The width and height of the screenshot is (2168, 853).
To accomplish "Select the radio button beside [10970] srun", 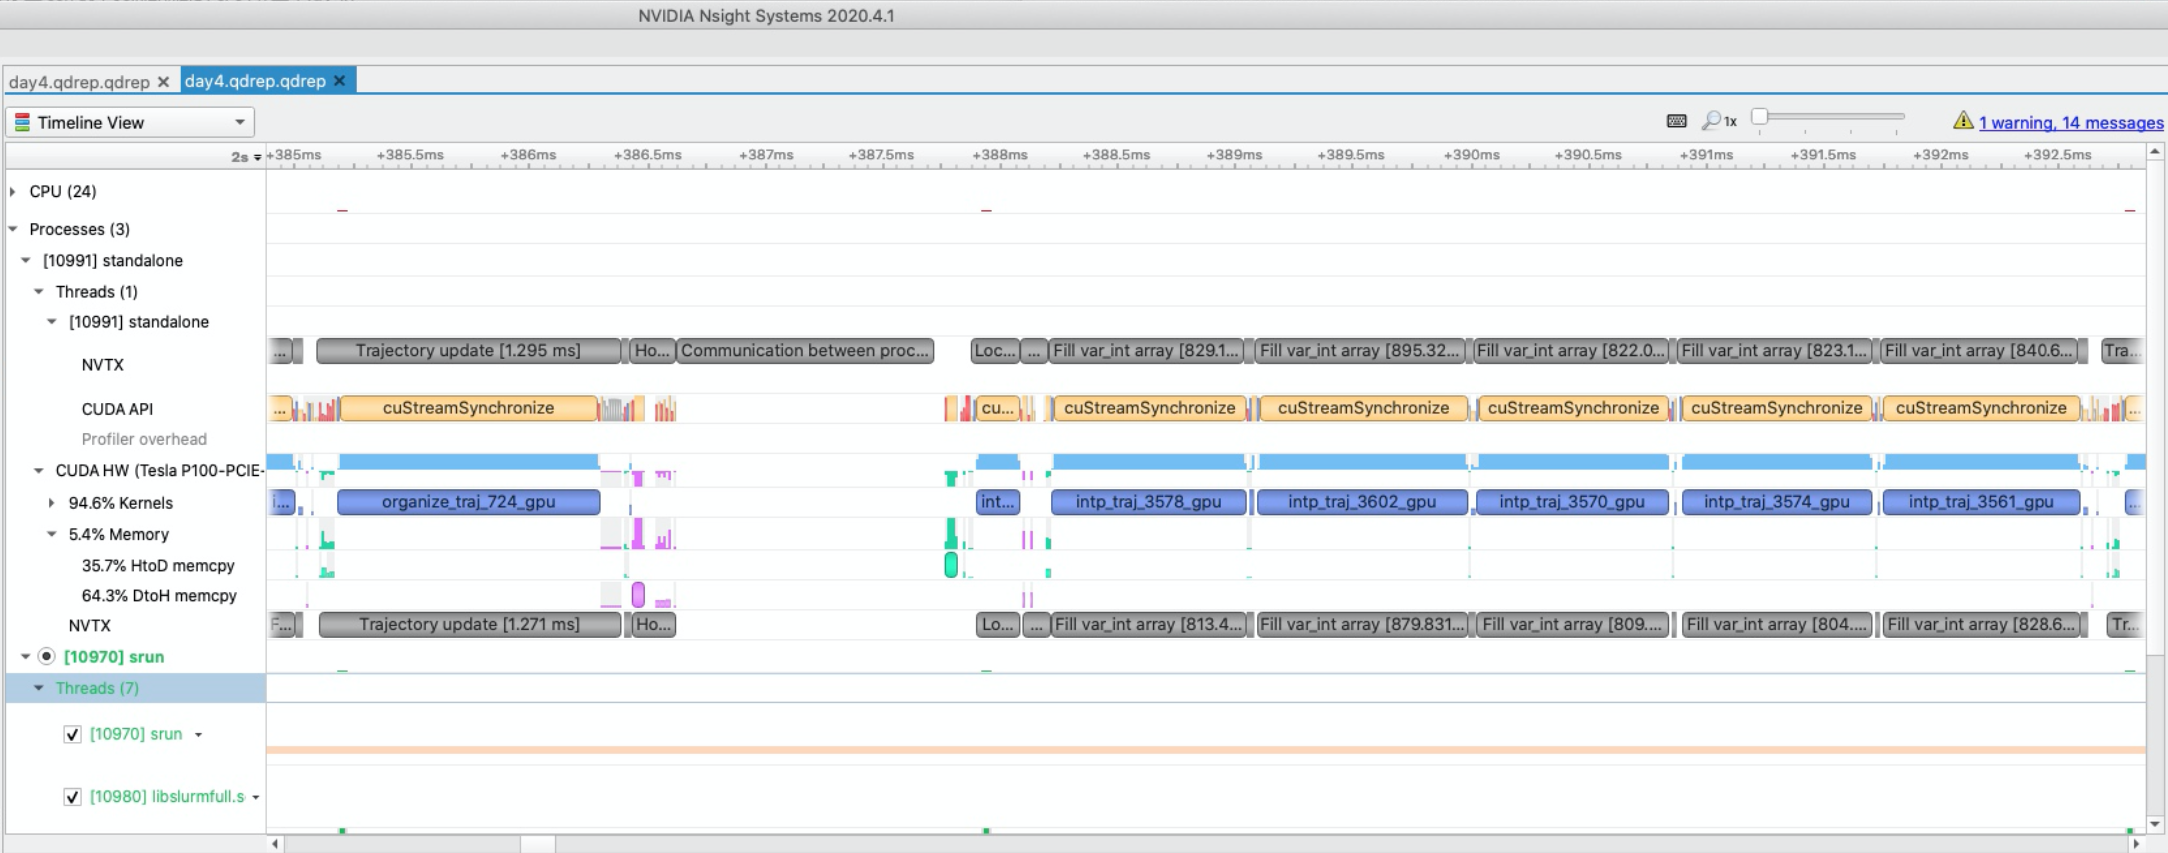I will pyautogui.click(x=46, y=656).
